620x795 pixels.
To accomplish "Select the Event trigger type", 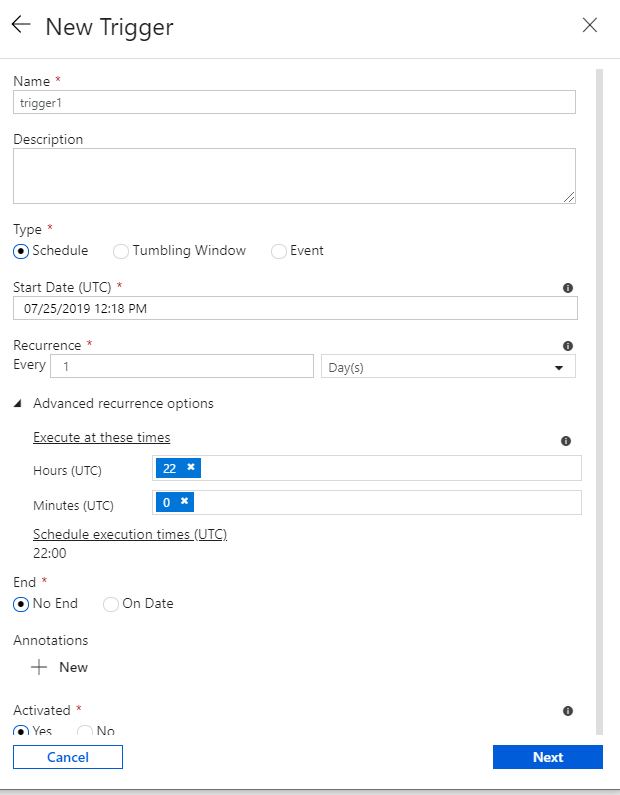I will point(278,251).
